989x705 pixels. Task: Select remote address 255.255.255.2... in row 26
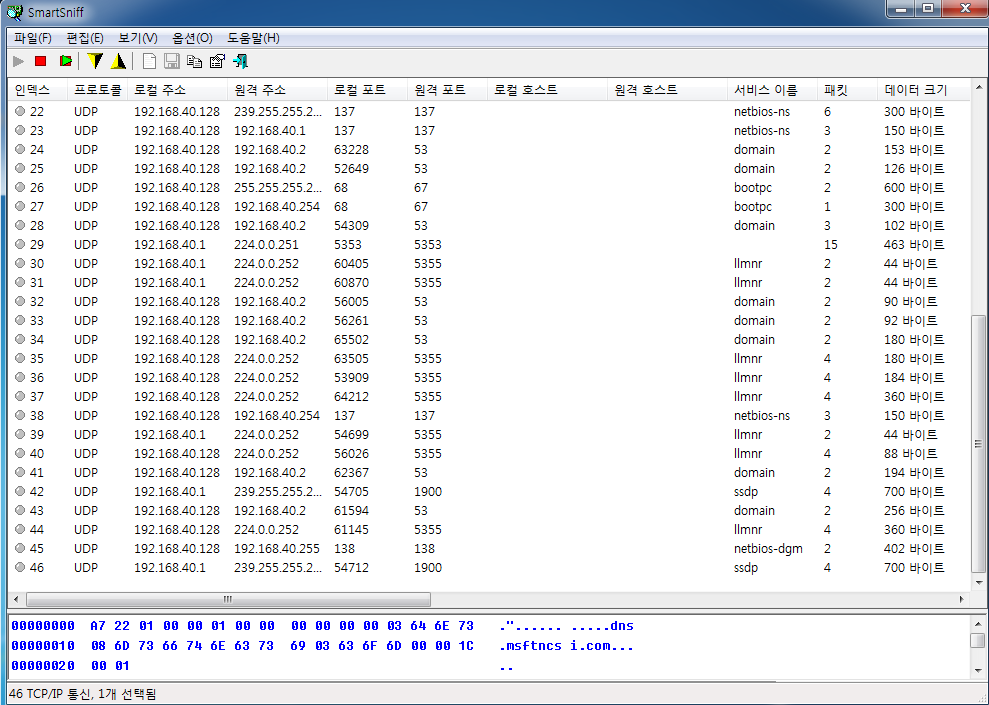coord(278,187)
